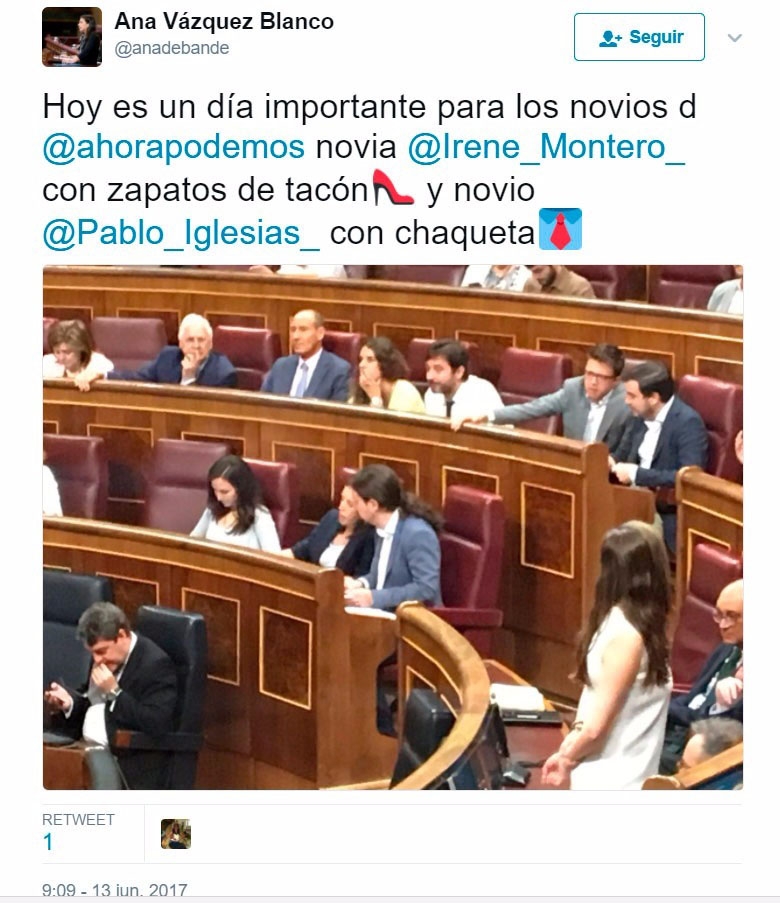Visit the @Pablo_Iglesias_ mention link
The height and width of the screenshot is (903, 780).
(181, 233)
